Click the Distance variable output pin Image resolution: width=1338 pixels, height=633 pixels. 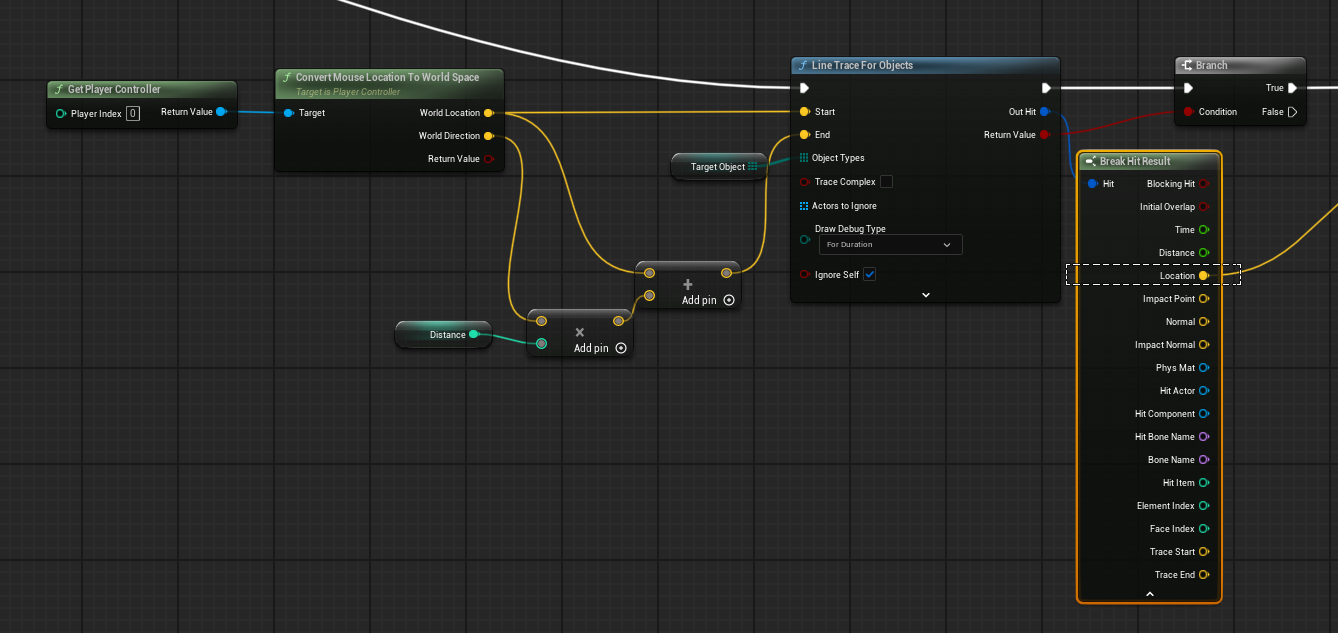pos(474,334)
